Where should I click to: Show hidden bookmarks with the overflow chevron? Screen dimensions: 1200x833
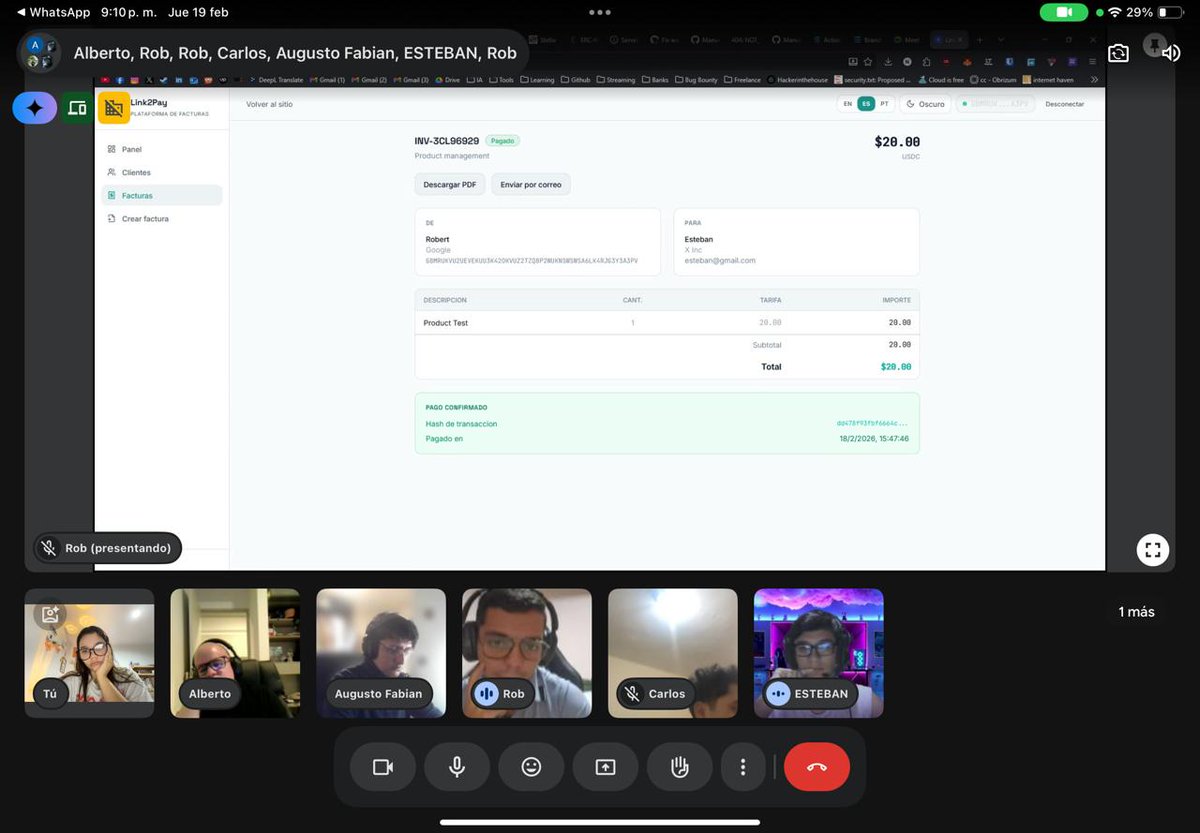click(x=1094, y=80)
